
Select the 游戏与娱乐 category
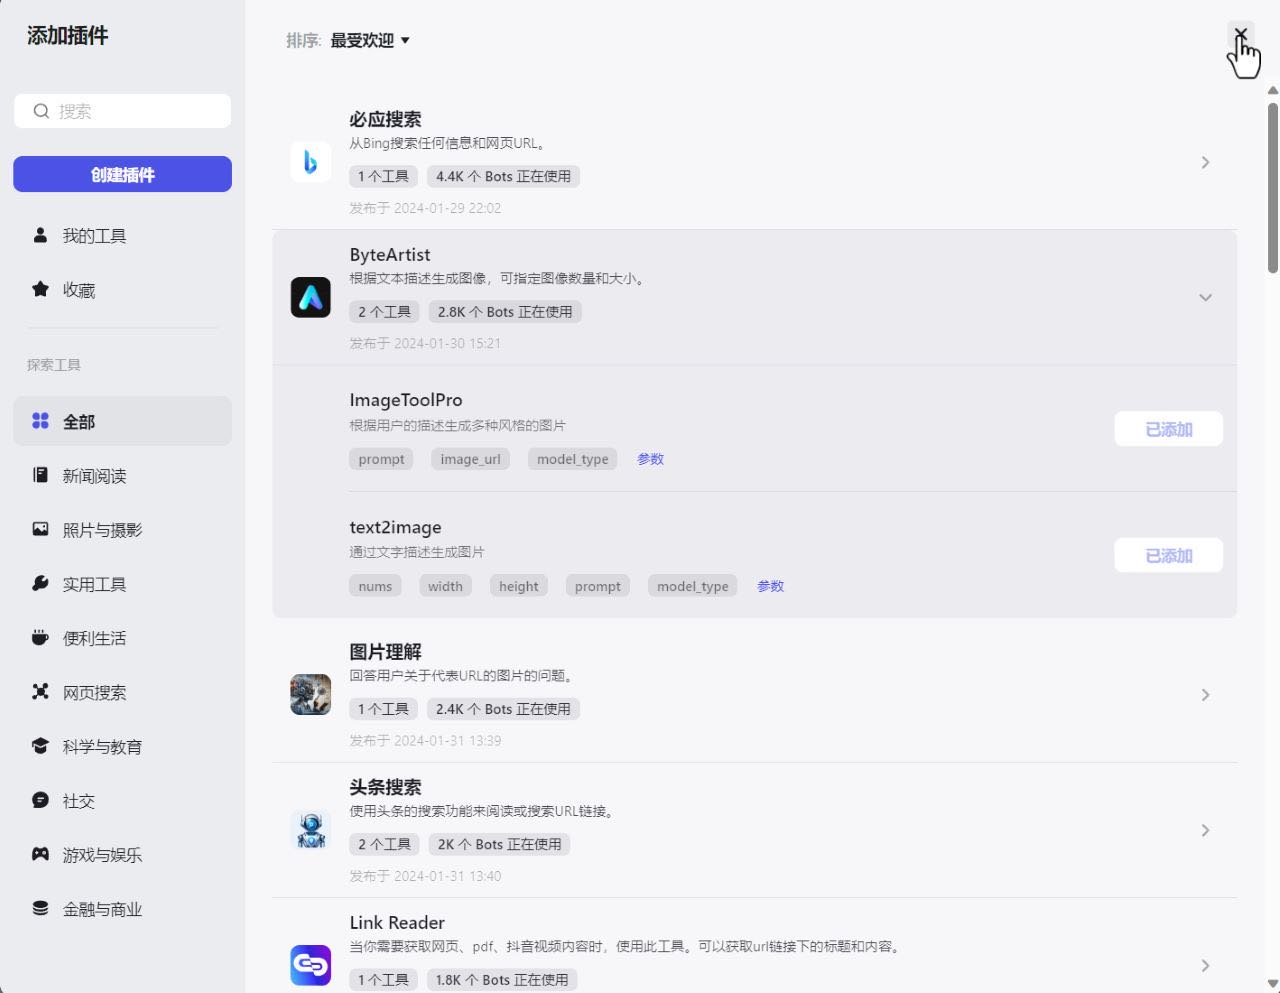[x=102, y=855]
